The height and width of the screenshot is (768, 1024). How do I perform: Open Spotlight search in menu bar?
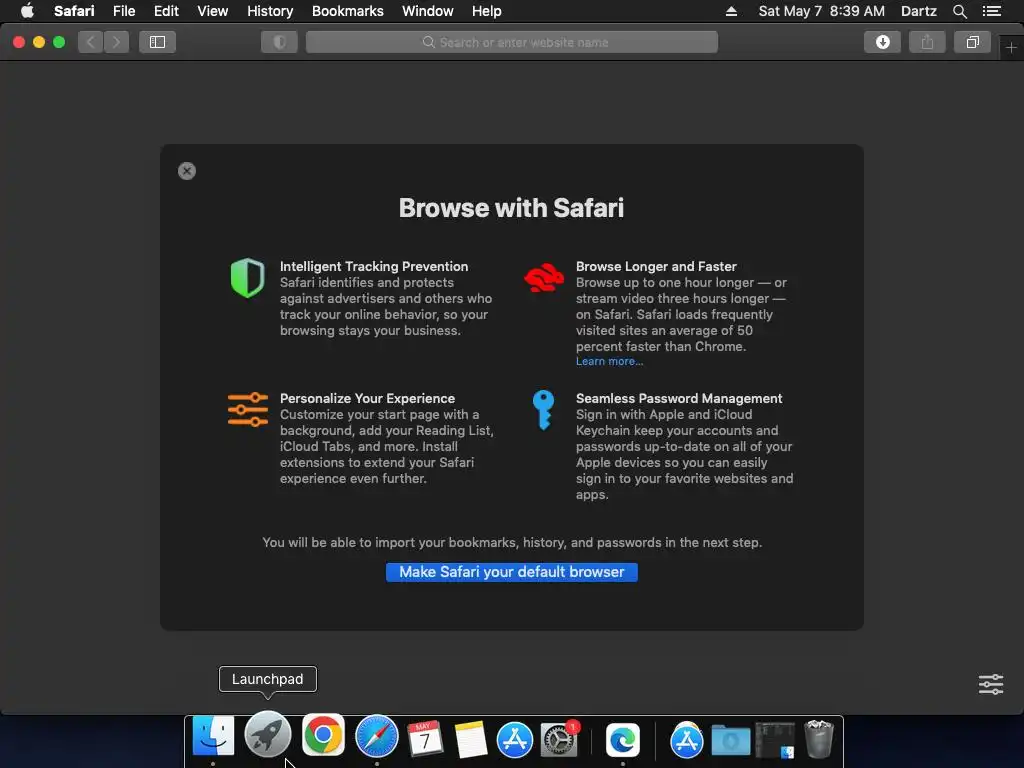pyautogui.click(x=959, y=11)
